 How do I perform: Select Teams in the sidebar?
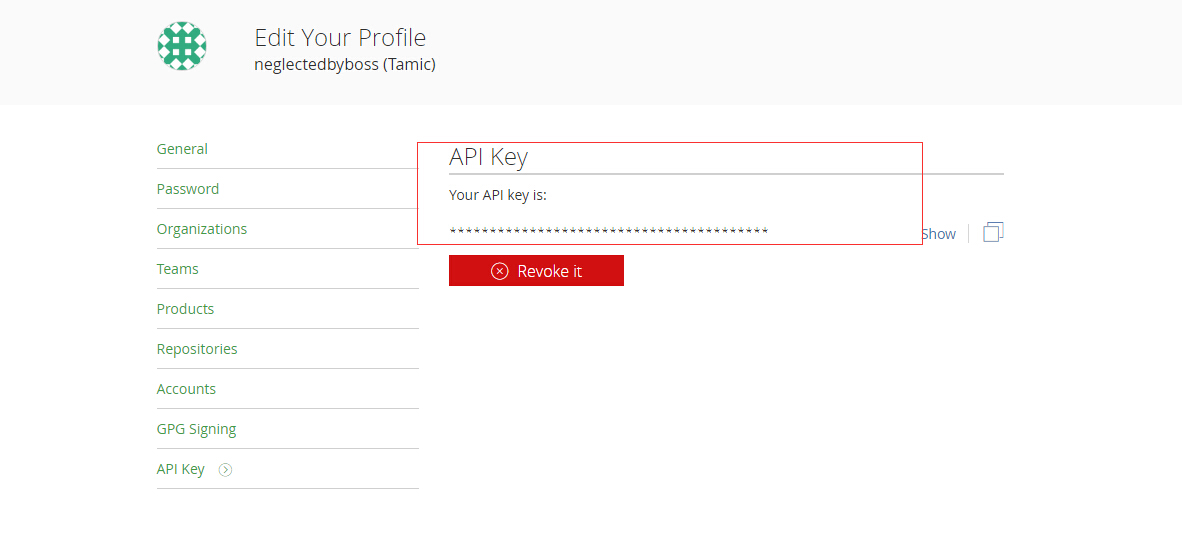pos(178,269)
